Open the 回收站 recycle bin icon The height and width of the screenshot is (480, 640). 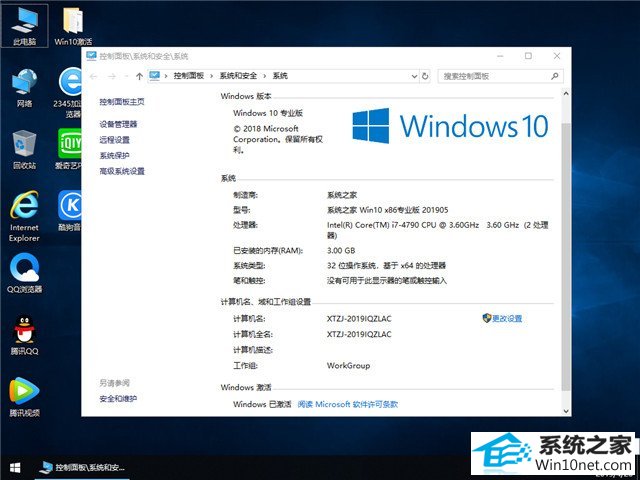coord(24,149)
